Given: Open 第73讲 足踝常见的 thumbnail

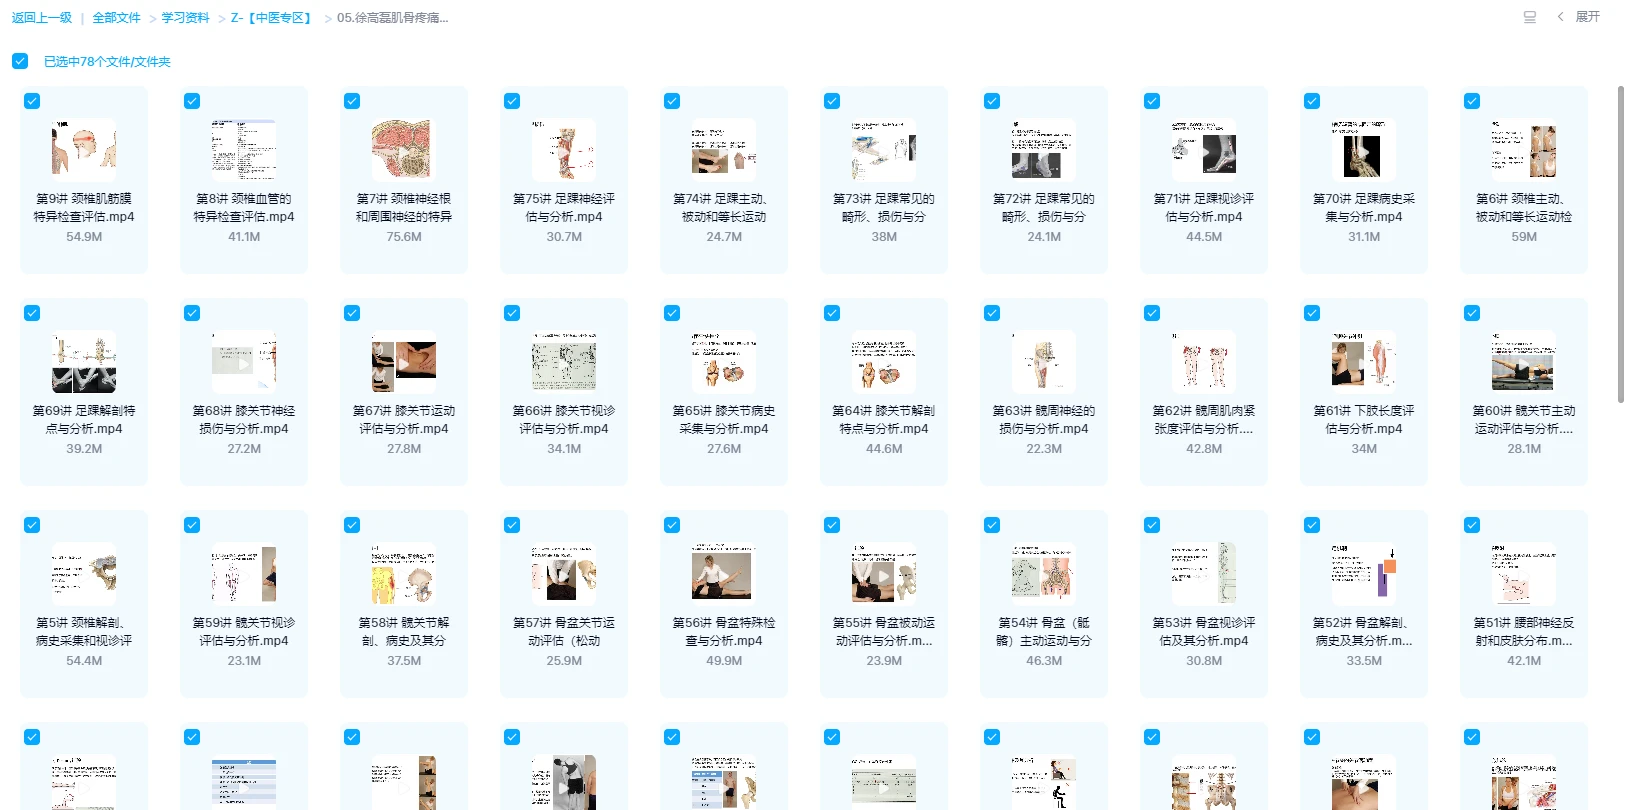Looking at the screenshot, I should pos(884,149).
